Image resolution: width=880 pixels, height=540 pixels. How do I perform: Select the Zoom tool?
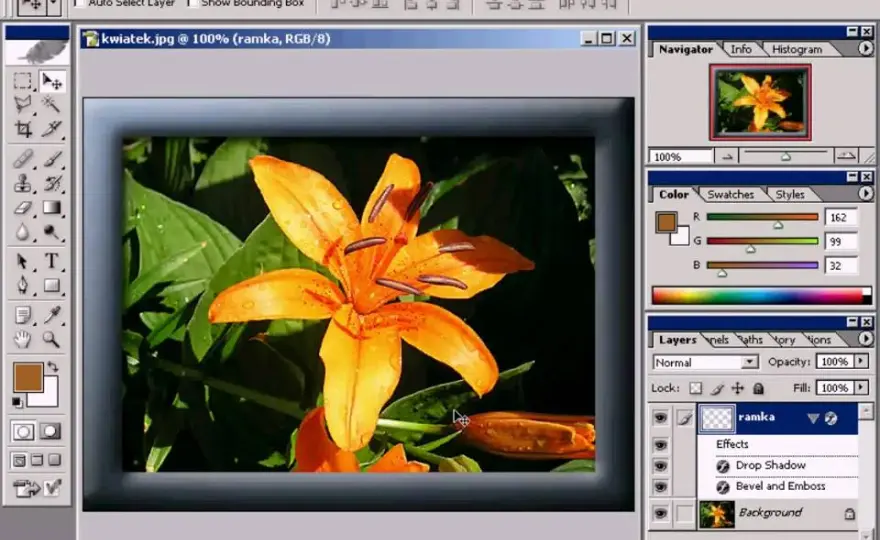pyautogui.click(x=52, y=339)
